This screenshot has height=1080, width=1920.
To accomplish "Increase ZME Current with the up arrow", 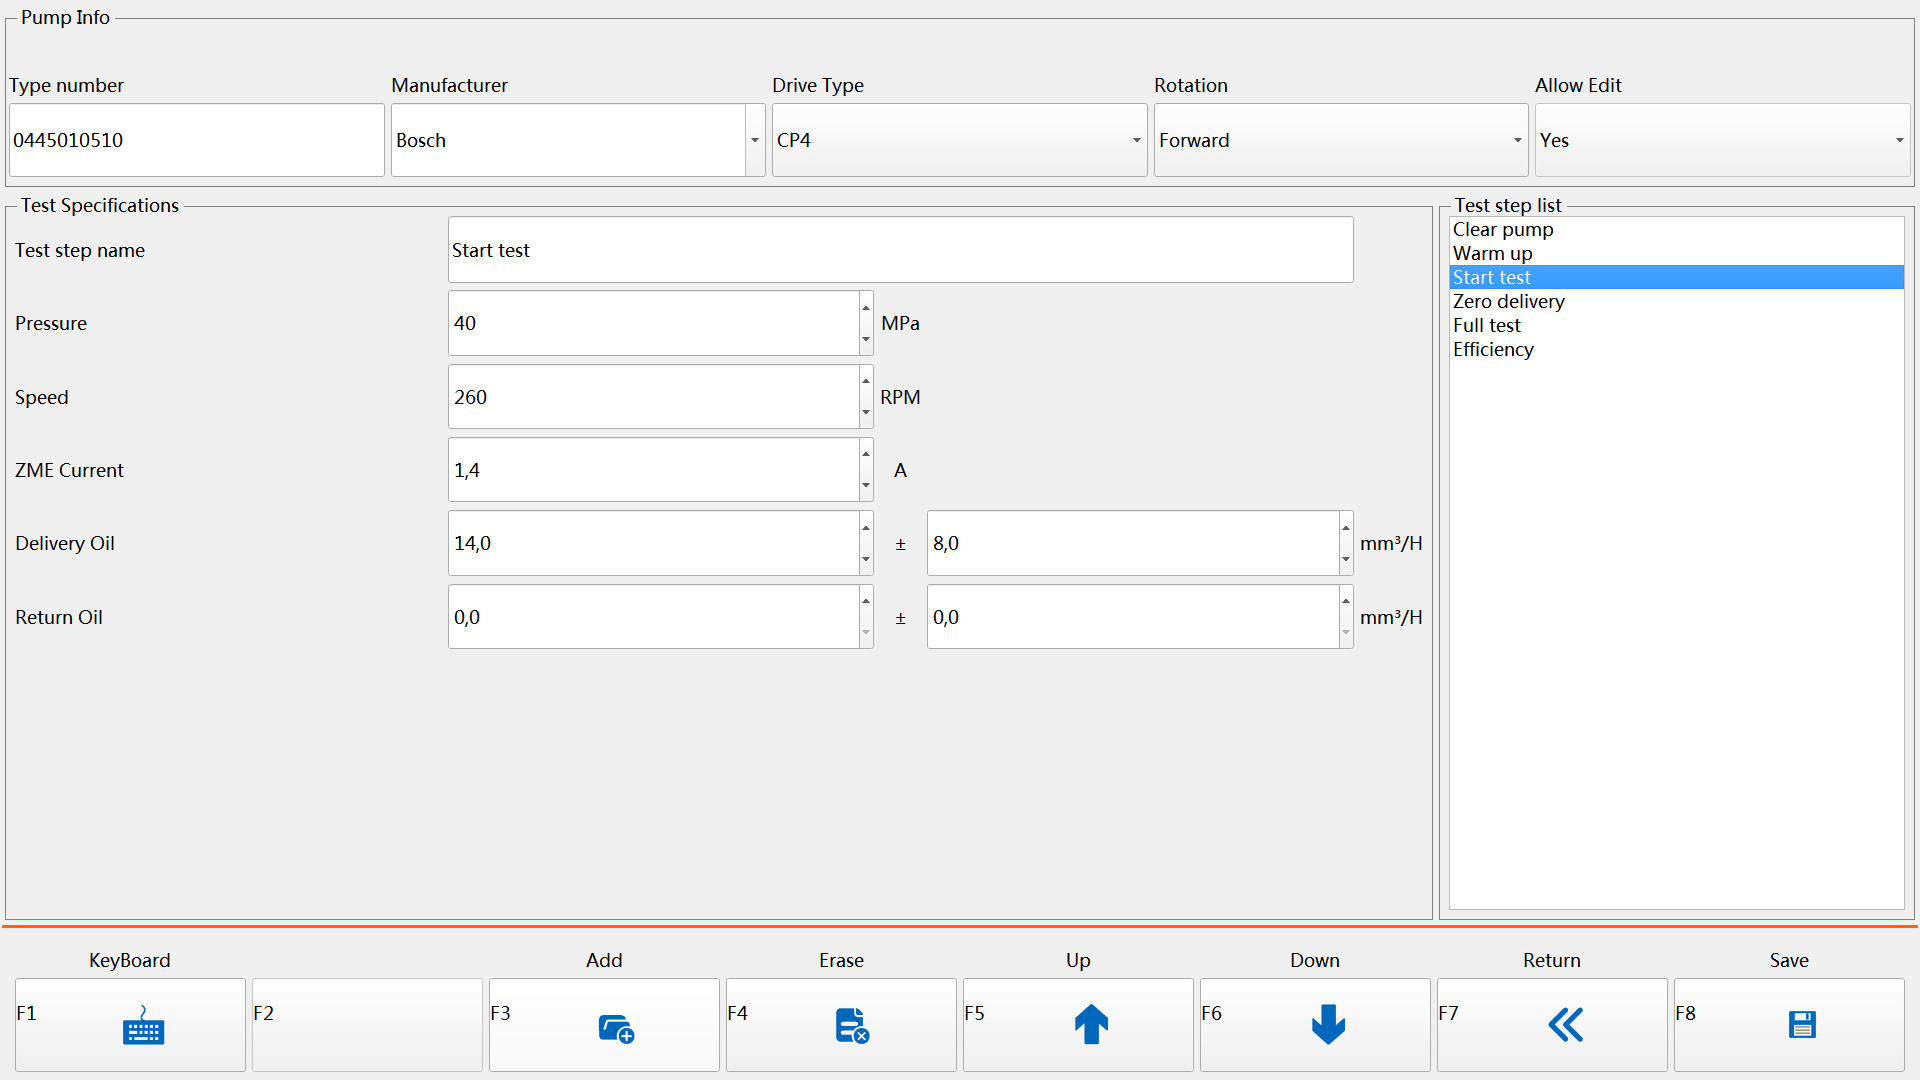I will click(x=866, y=454).
